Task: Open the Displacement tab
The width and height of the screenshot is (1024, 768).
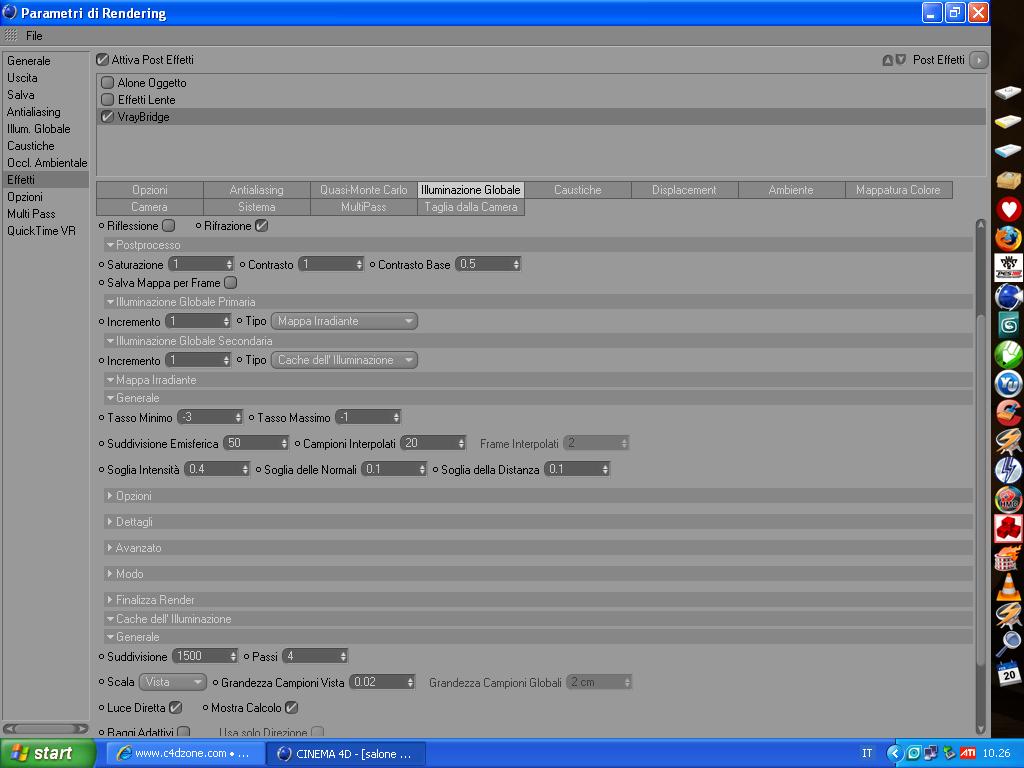Action: [x=684, y=189]
